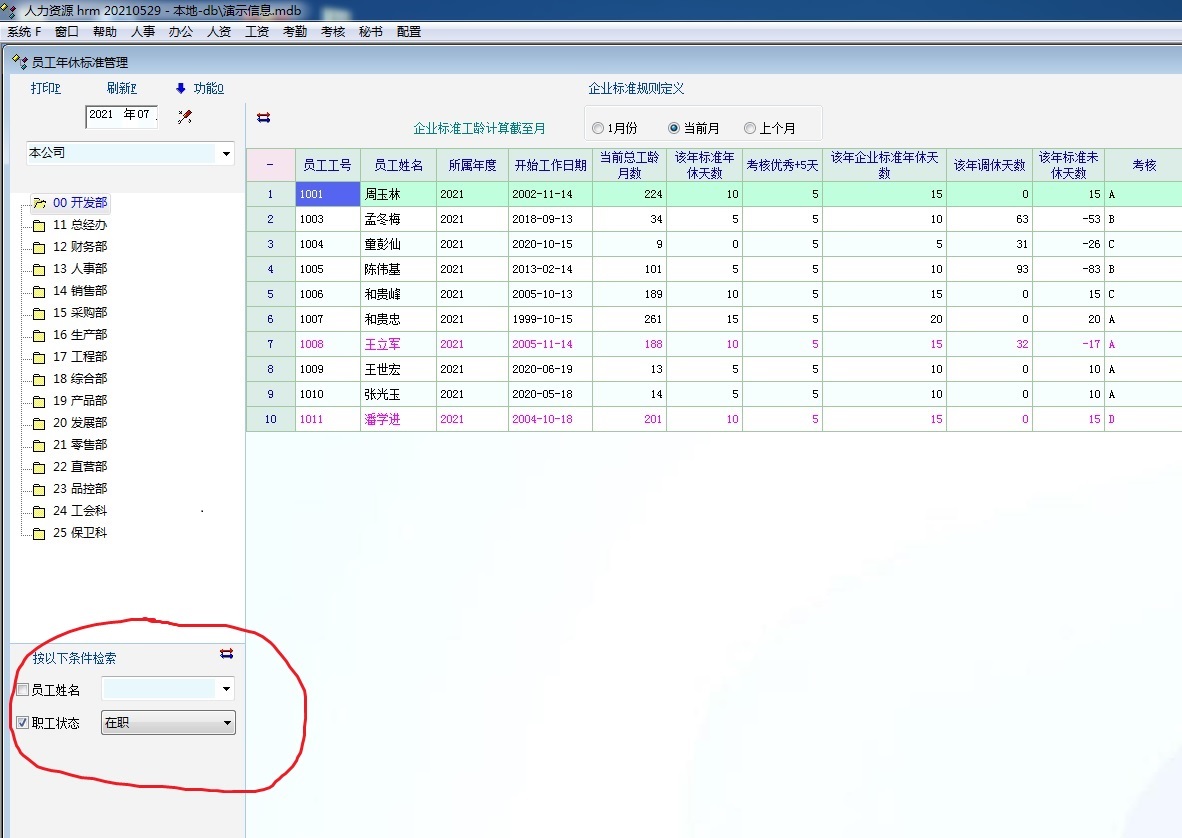Screen dimensions: 1182x838
Task: Click the swap arrows icon above the table
Action: [264, 117]
